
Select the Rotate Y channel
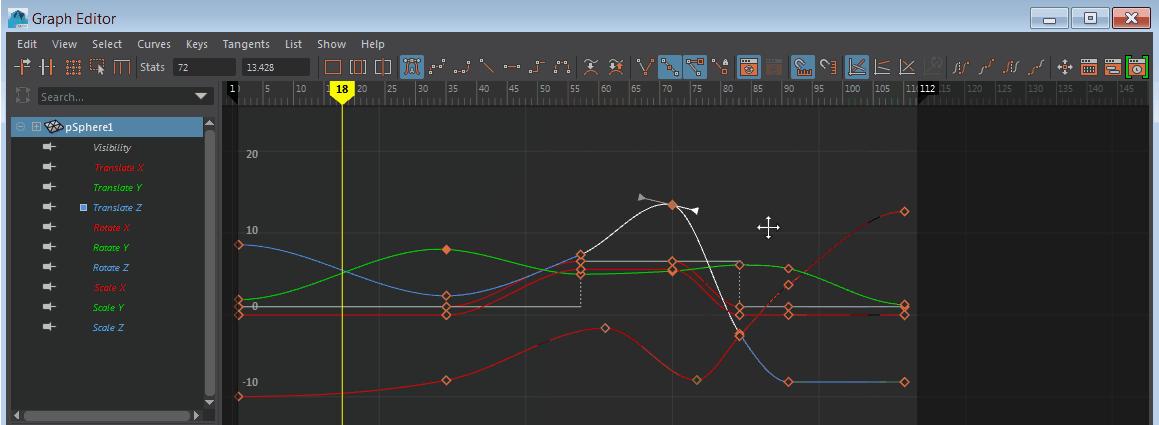coord(111,248)
